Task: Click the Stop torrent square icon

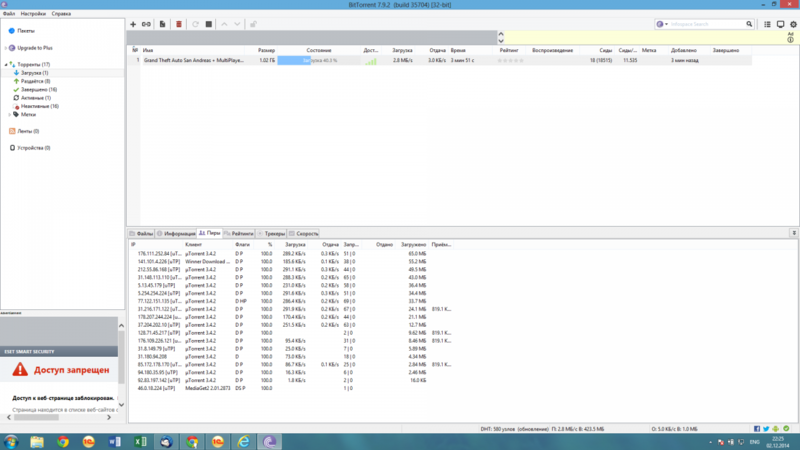Action: pos(209,23)
